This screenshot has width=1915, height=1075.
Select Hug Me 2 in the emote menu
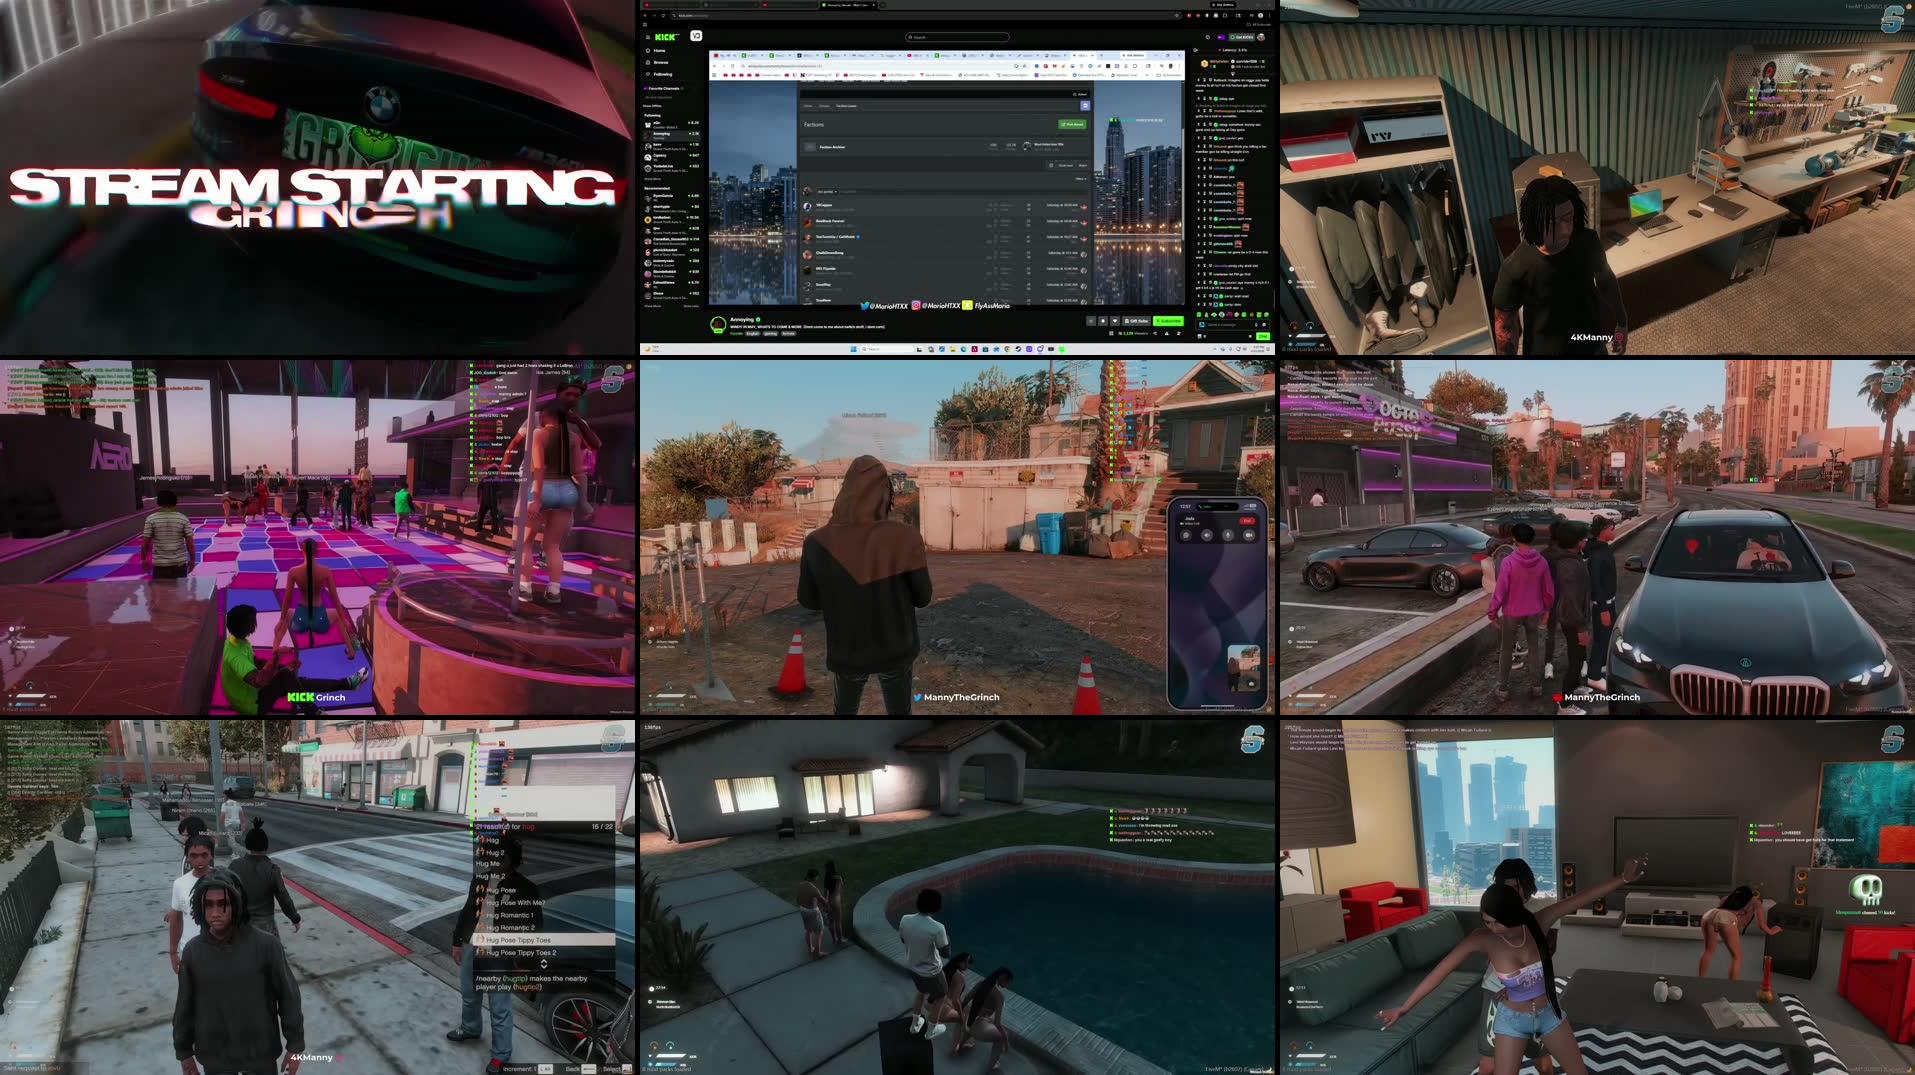tap(544, 877)
